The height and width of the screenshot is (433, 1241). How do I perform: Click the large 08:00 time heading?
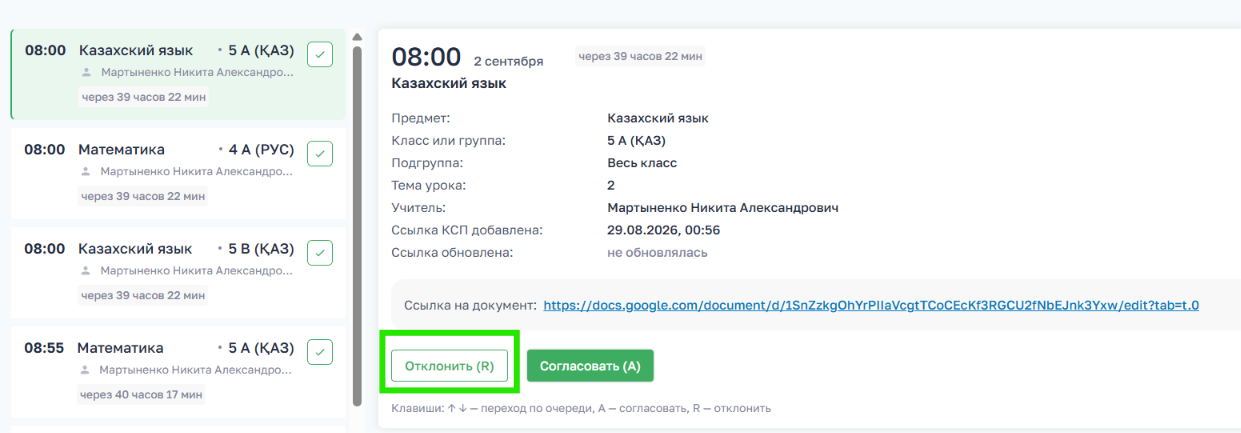426,57
